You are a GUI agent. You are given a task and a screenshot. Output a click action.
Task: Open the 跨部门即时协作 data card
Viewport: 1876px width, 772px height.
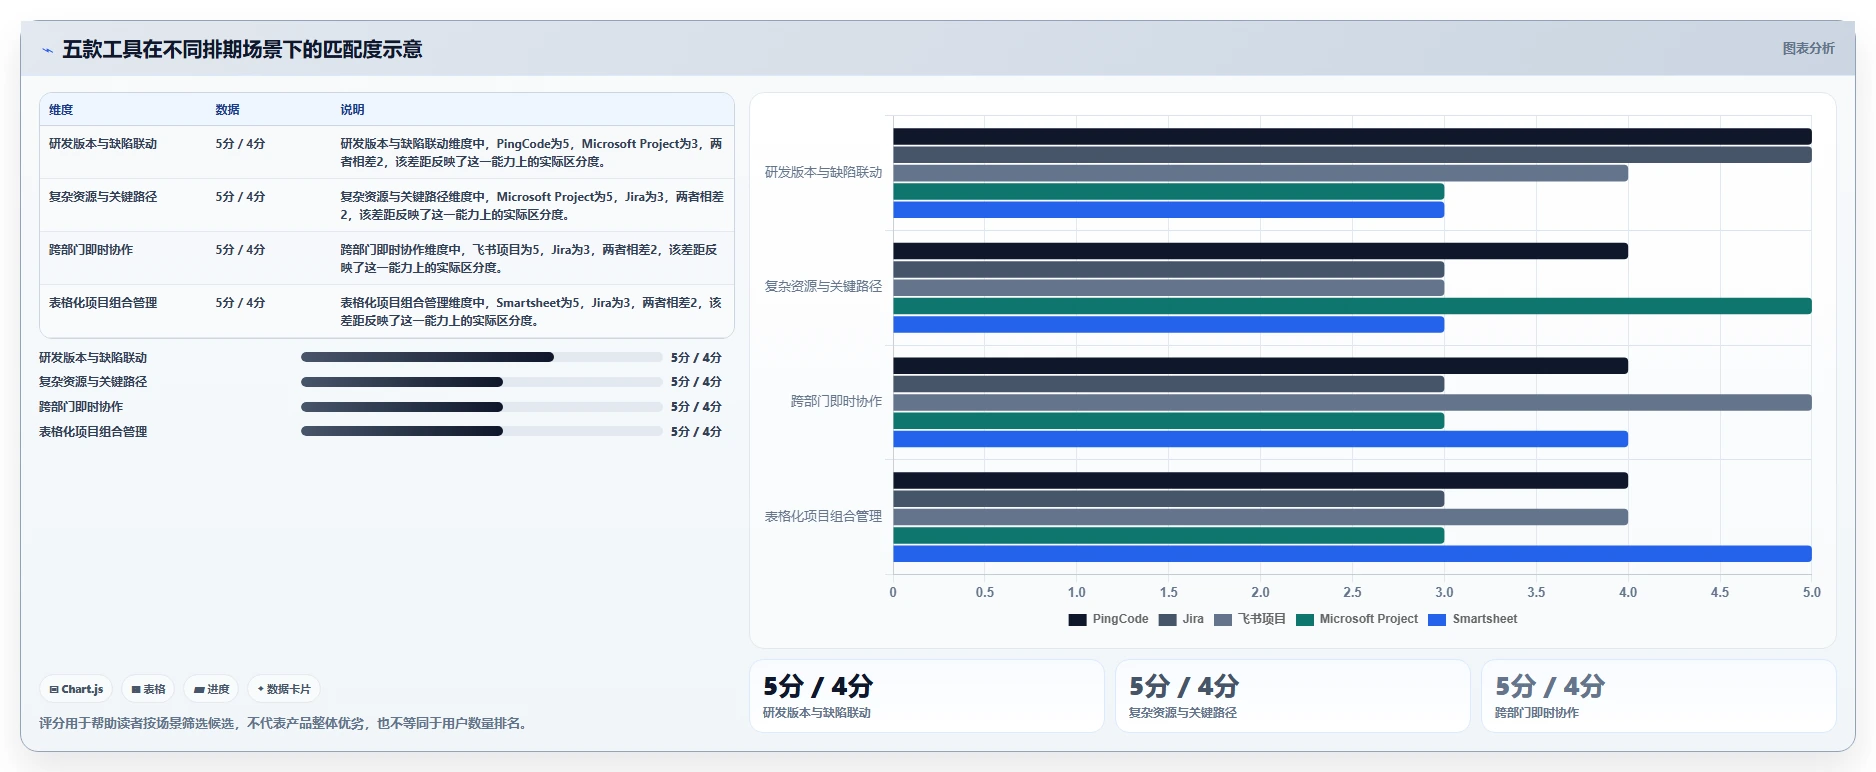click(1659, 696)
